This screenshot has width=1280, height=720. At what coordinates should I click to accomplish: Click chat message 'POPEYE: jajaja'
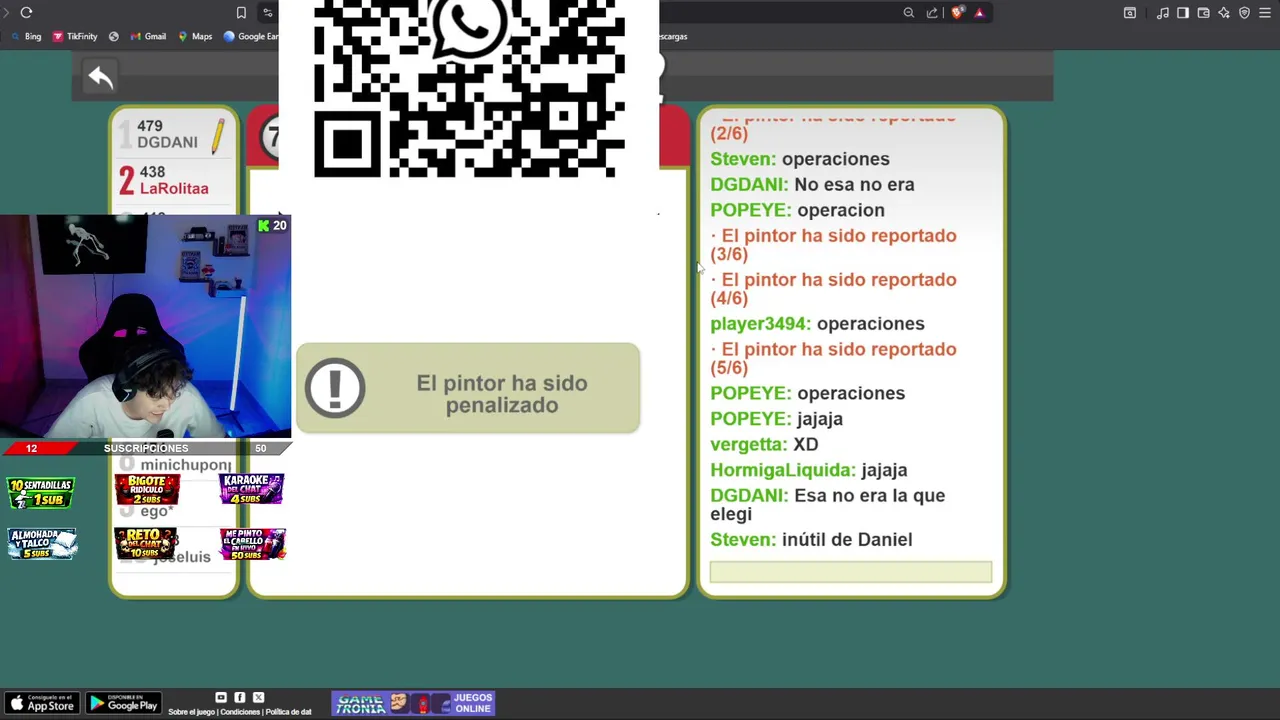776,419
